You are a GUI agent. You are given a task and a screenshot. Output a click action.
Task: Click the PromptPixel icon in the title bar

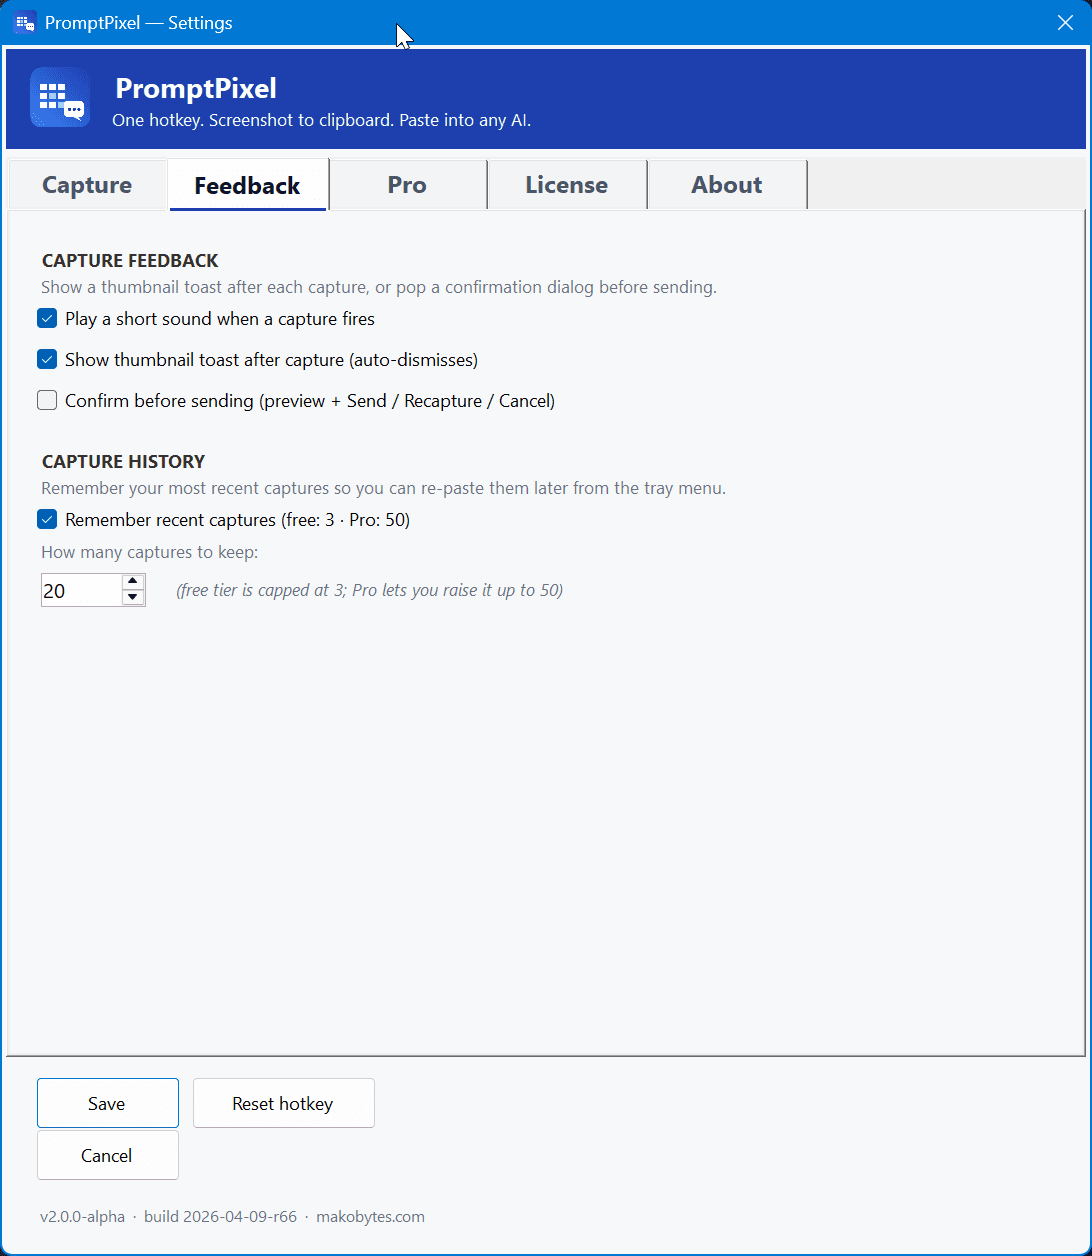(24, 22)
